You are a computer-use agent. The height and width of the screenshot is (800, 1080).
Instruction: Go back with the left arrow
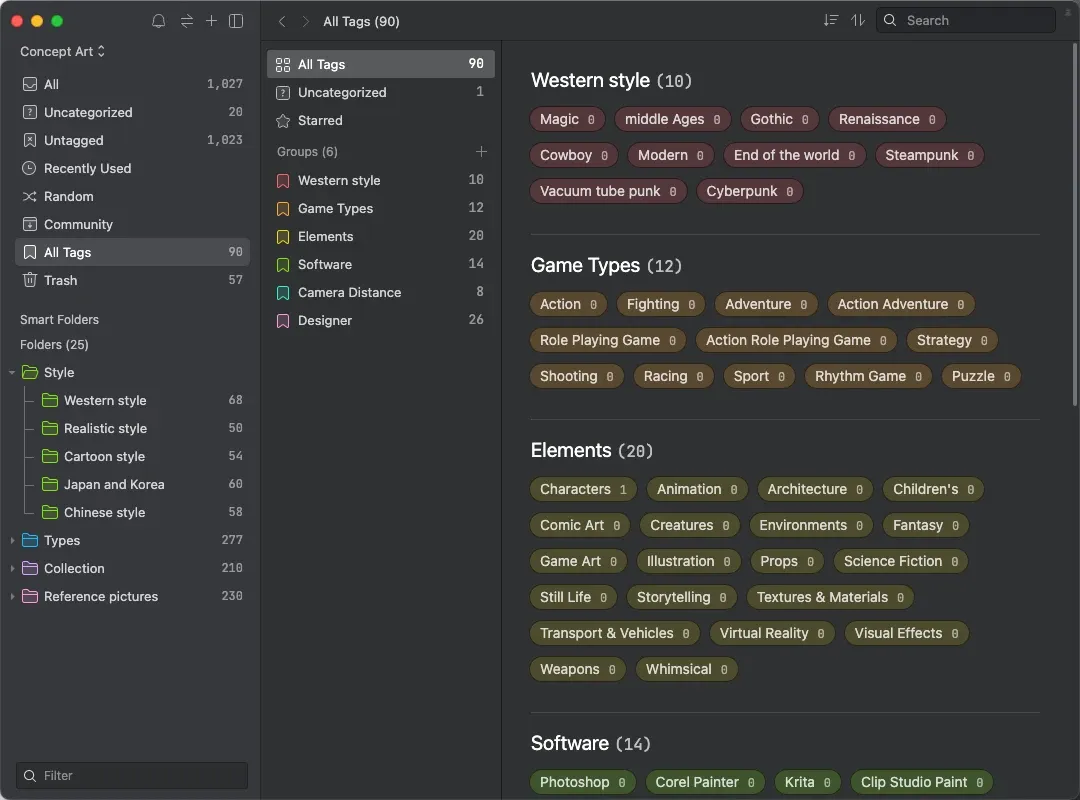pos(282,21)
